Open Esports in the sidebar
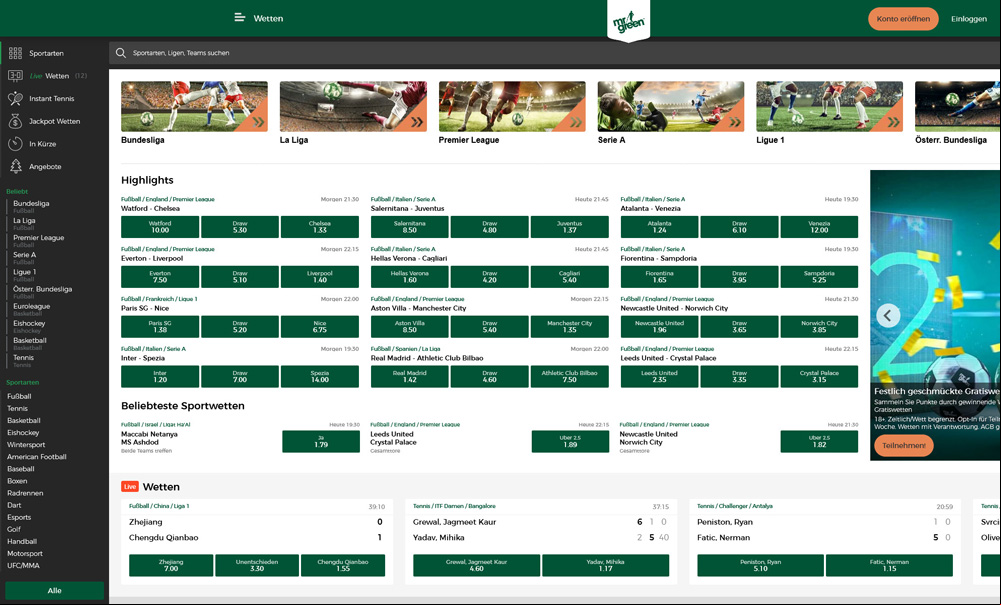Viewport: 1001px width, 605px height. point(19,518)
